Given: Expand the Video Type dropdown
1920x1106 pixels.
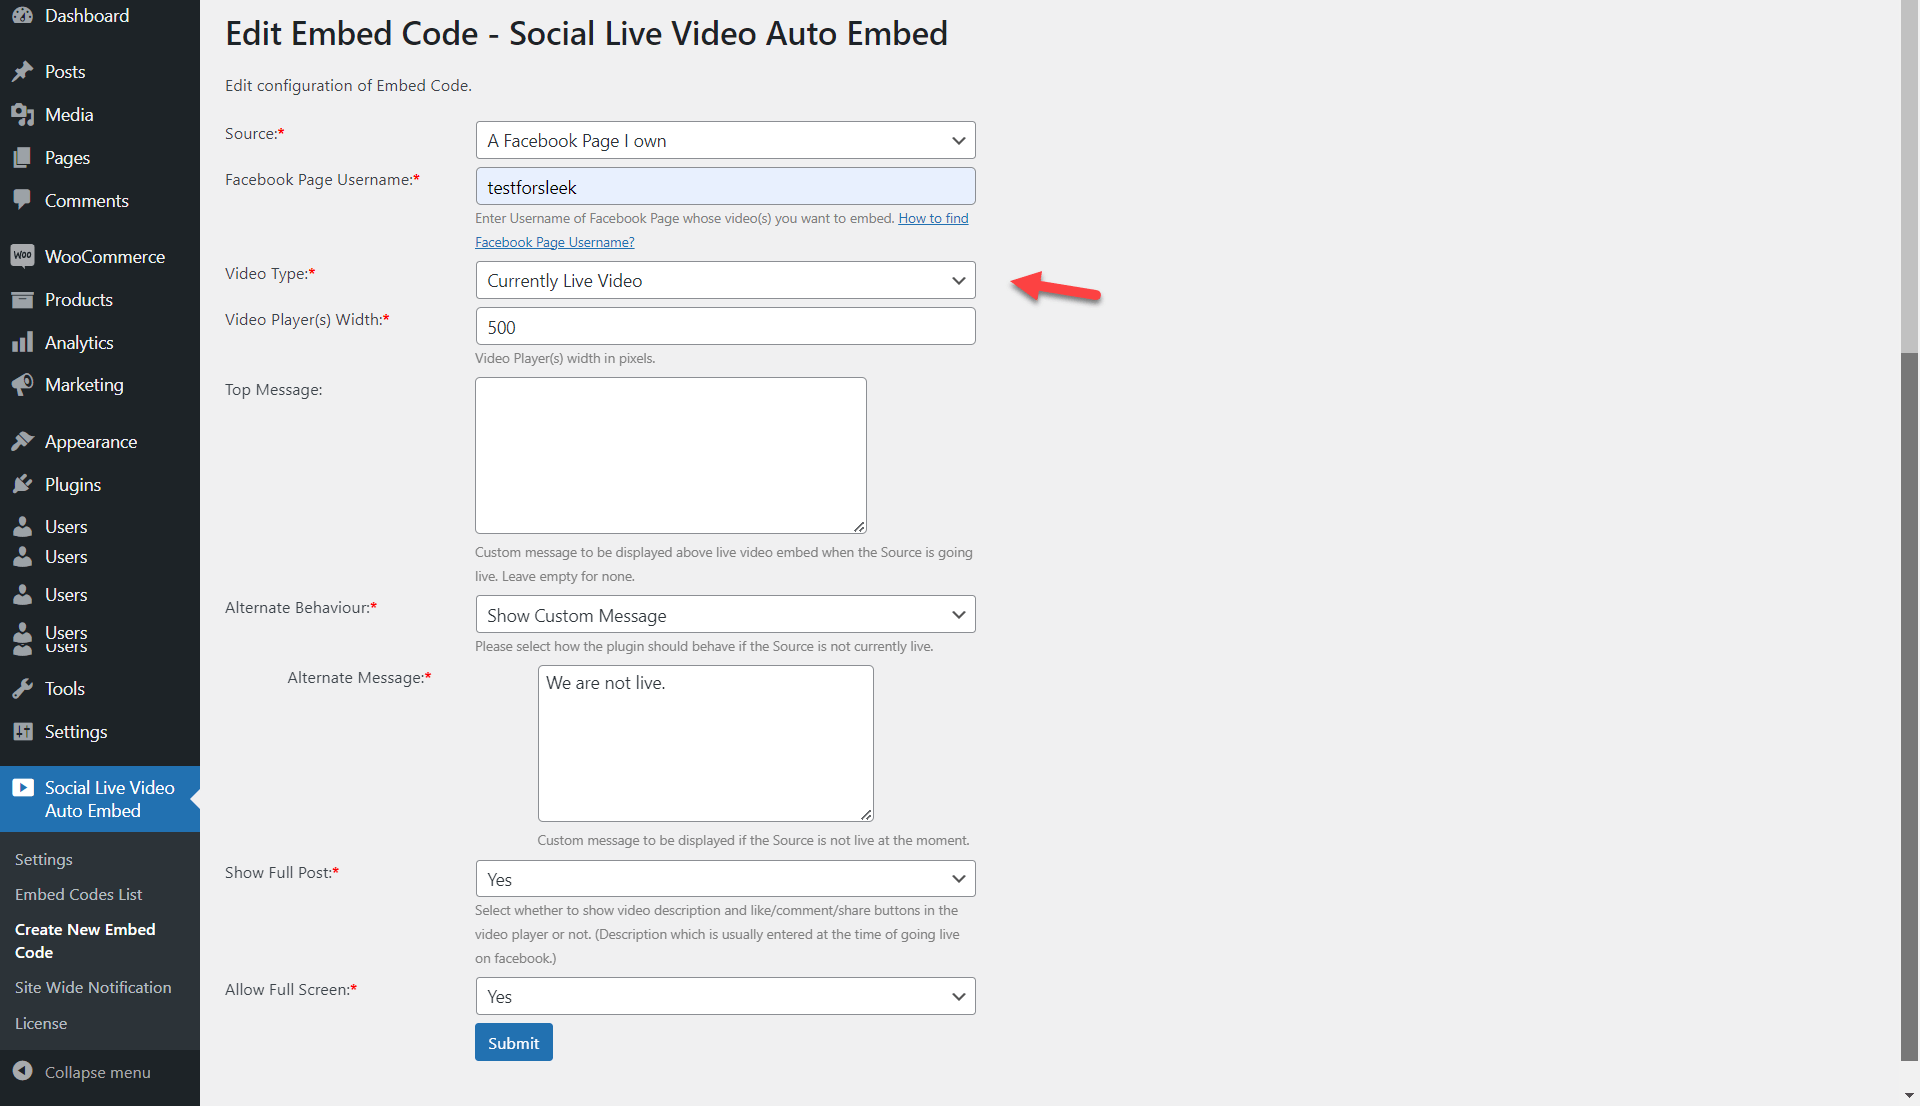Looking at the screenshot, I should pyautogui.click(x=725, y=281).
